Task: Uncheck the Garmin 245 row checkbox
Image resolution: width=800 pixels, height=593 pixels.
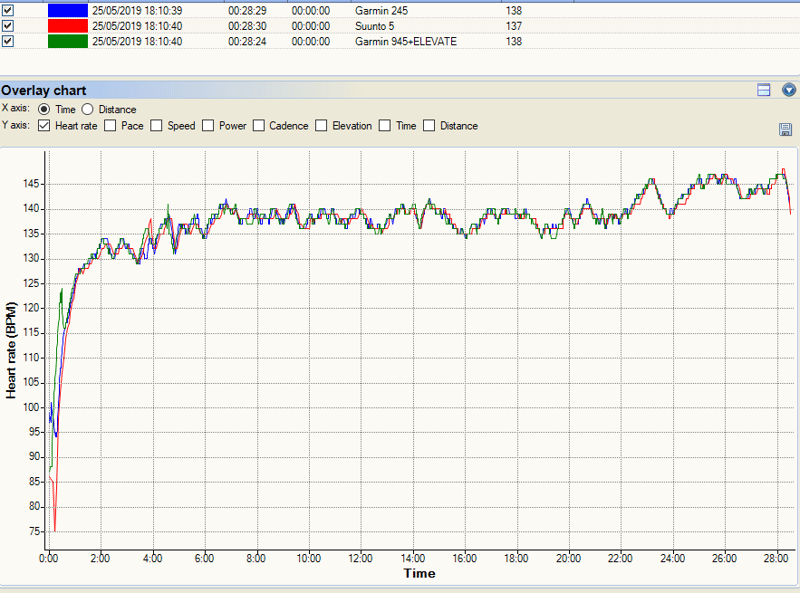Action: click(8, 10)
